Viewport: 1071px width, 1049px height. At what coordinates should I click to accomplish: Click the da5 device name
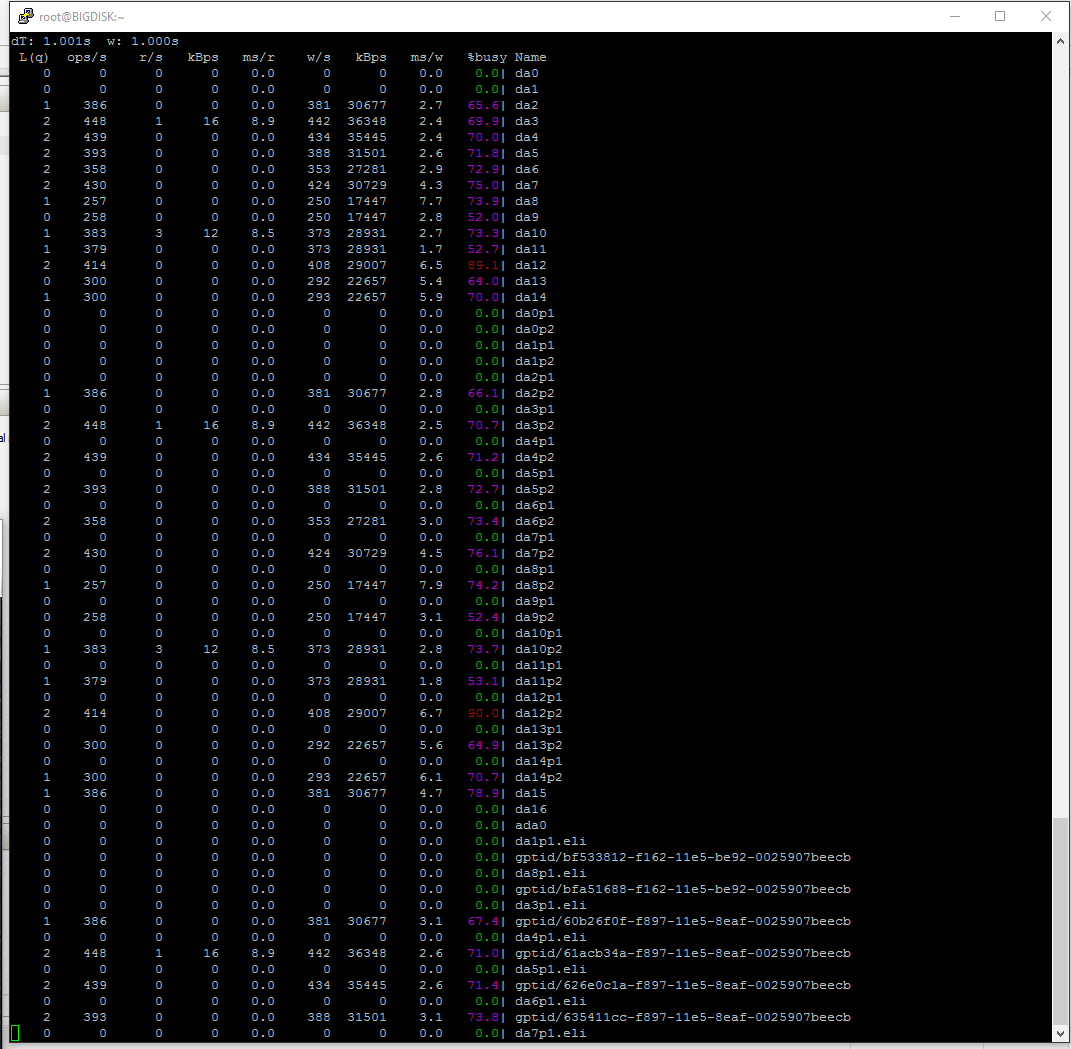527,154
